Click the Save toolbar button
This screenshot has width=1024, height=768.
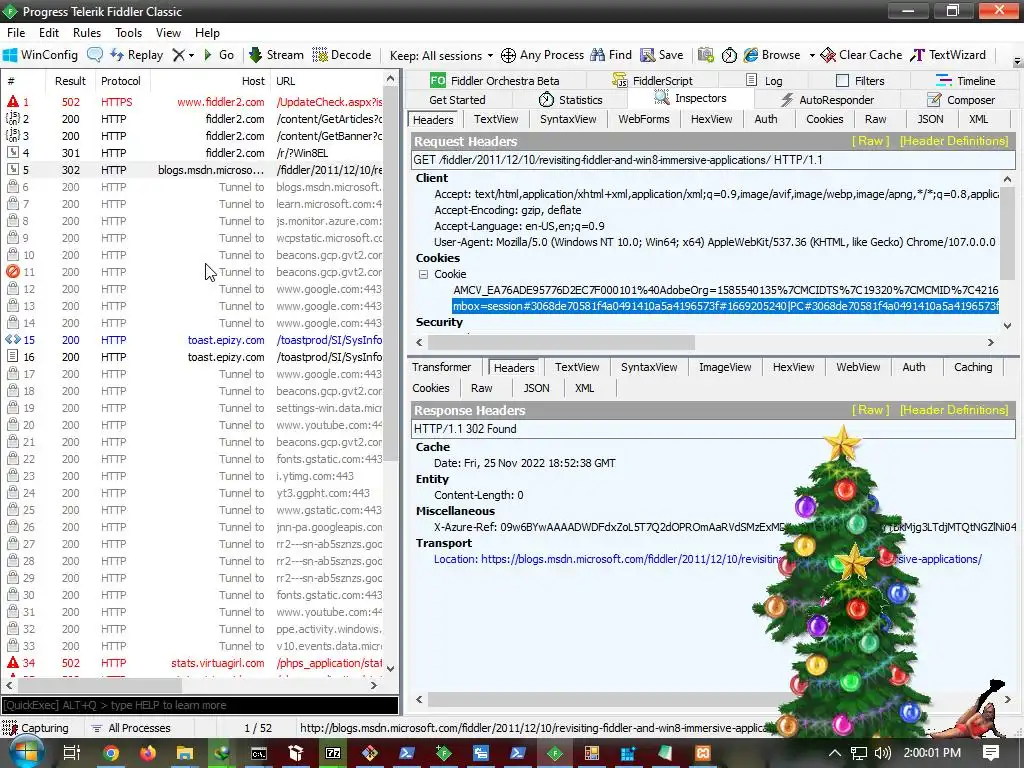coord(662,55)
